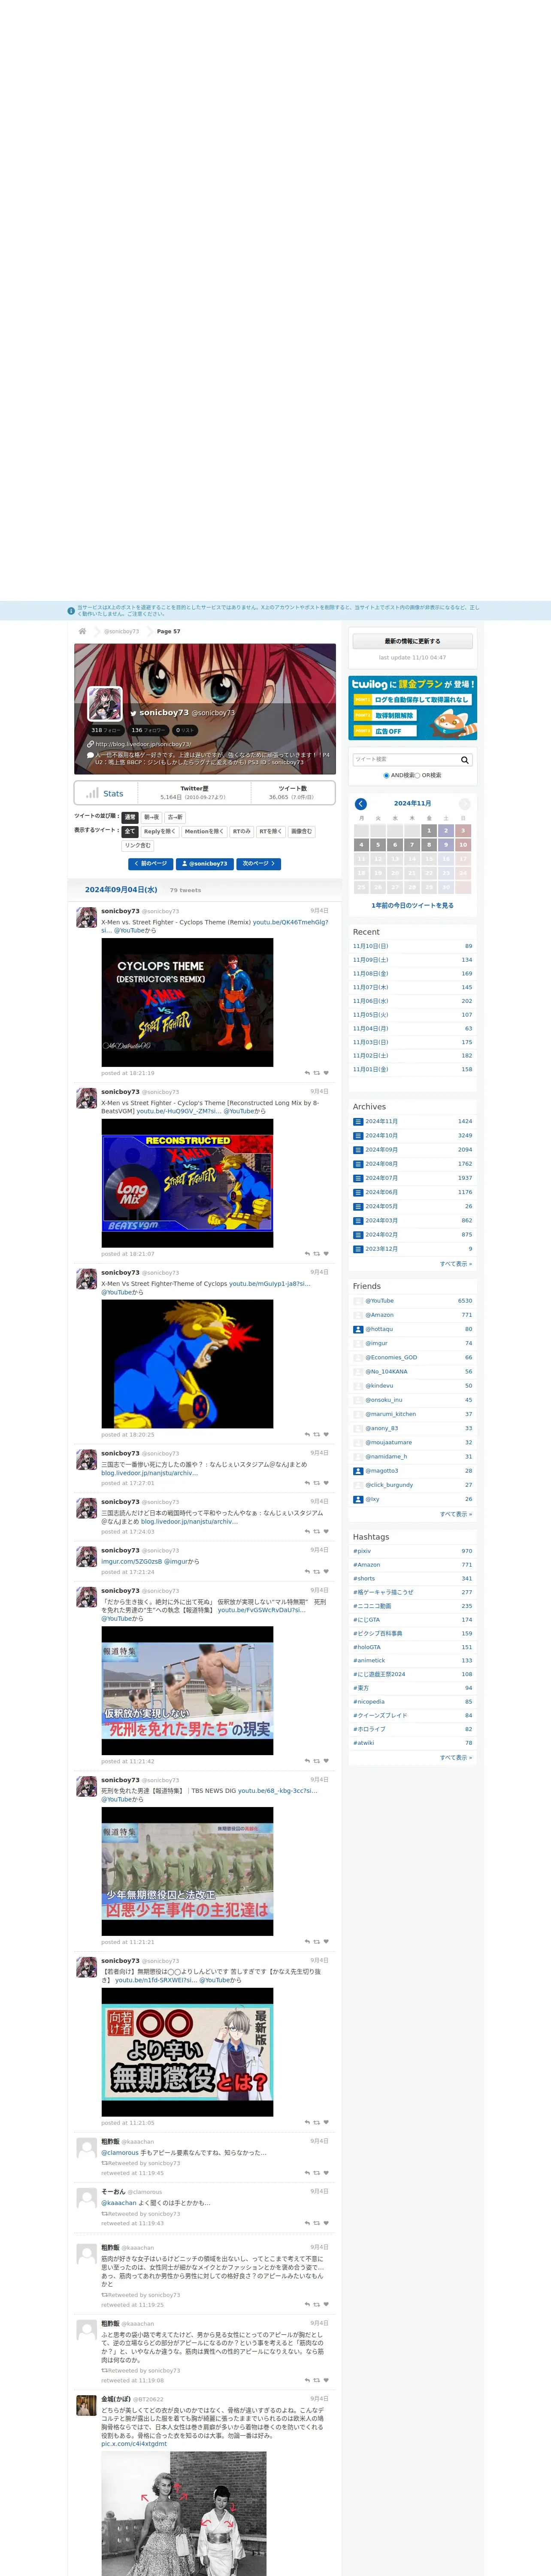Image resolution: width=551 pixels, height=2576 pixels.
Task: Select the OR検索 radio button
Action: click(x=417, y=775)
